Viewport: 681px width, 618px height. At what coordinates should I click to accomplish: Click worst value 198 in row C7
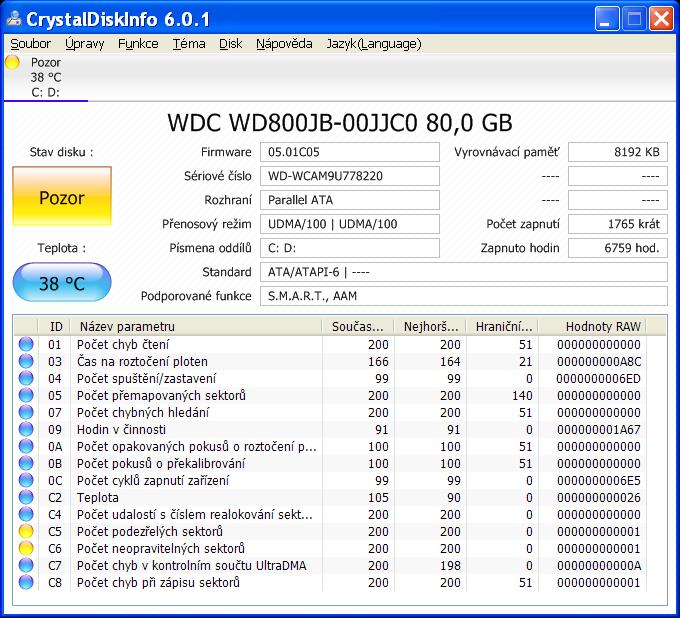(450, 565)
